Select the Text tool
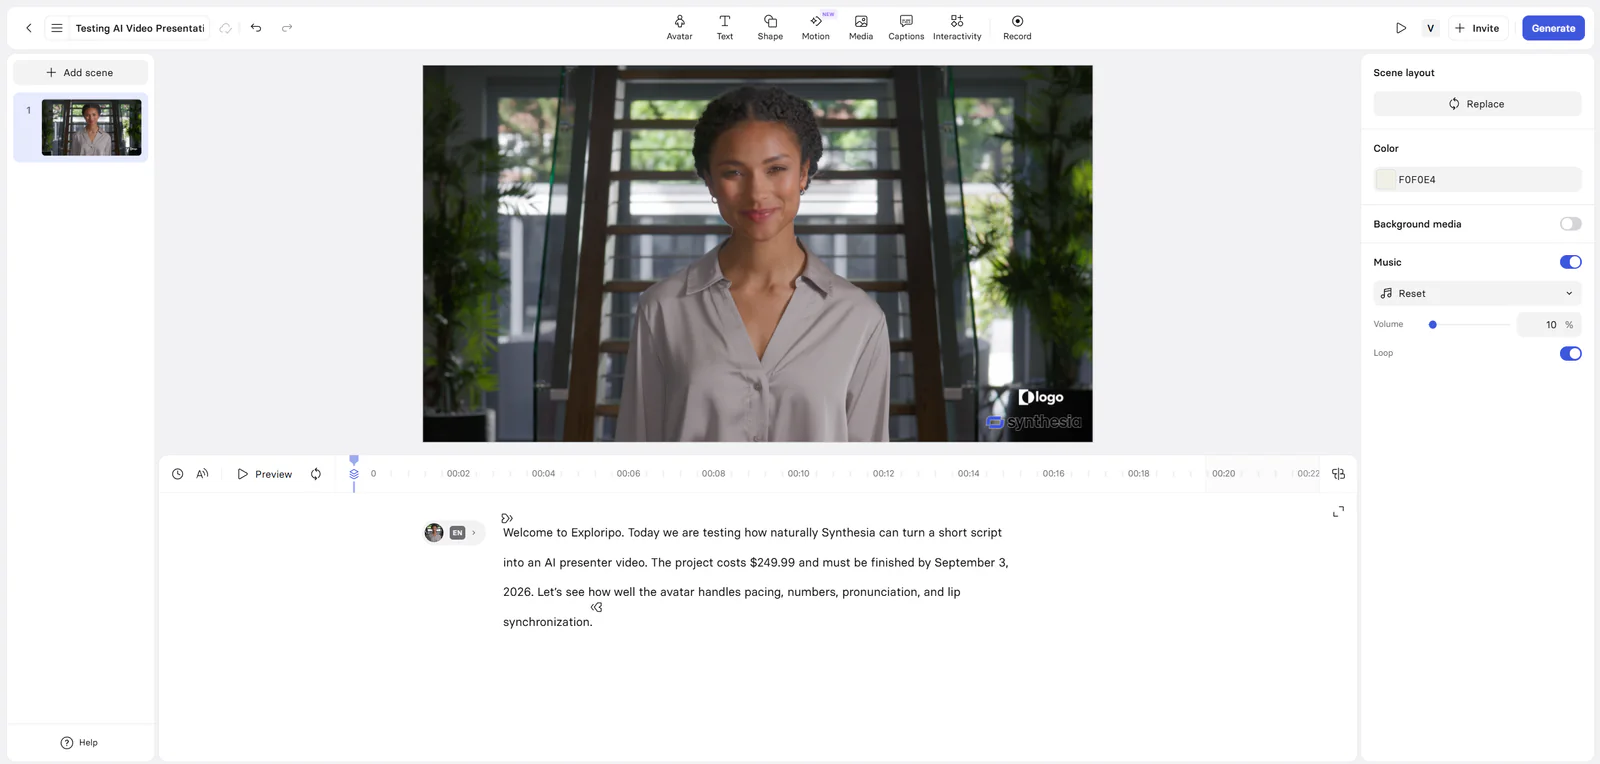 [x=725, y=28]
